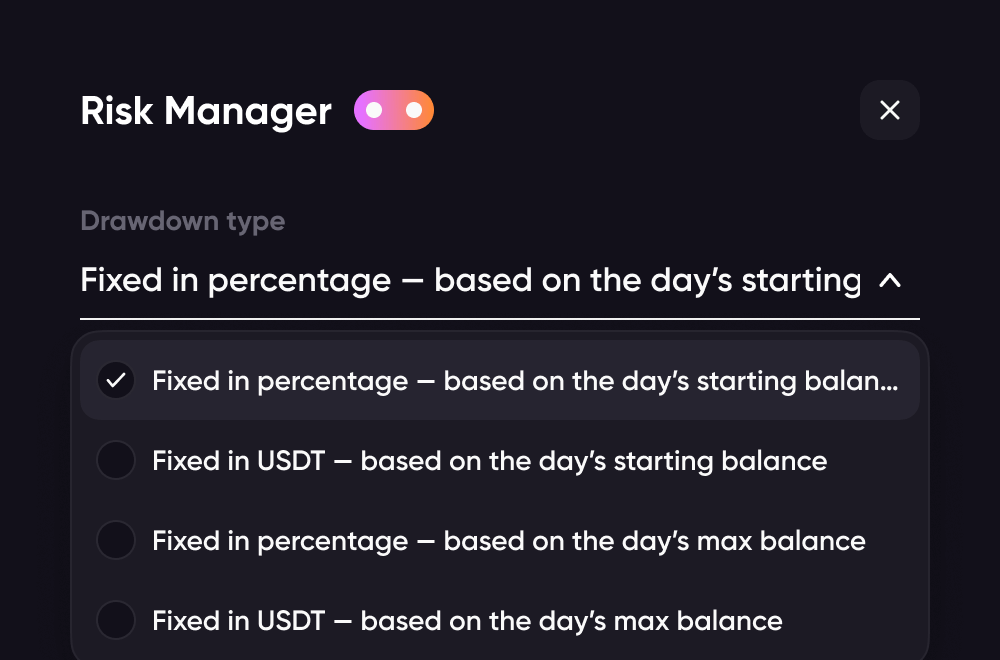
Task: Click the left white dot of the gradient toggle
Action: (x=374, y=110)
